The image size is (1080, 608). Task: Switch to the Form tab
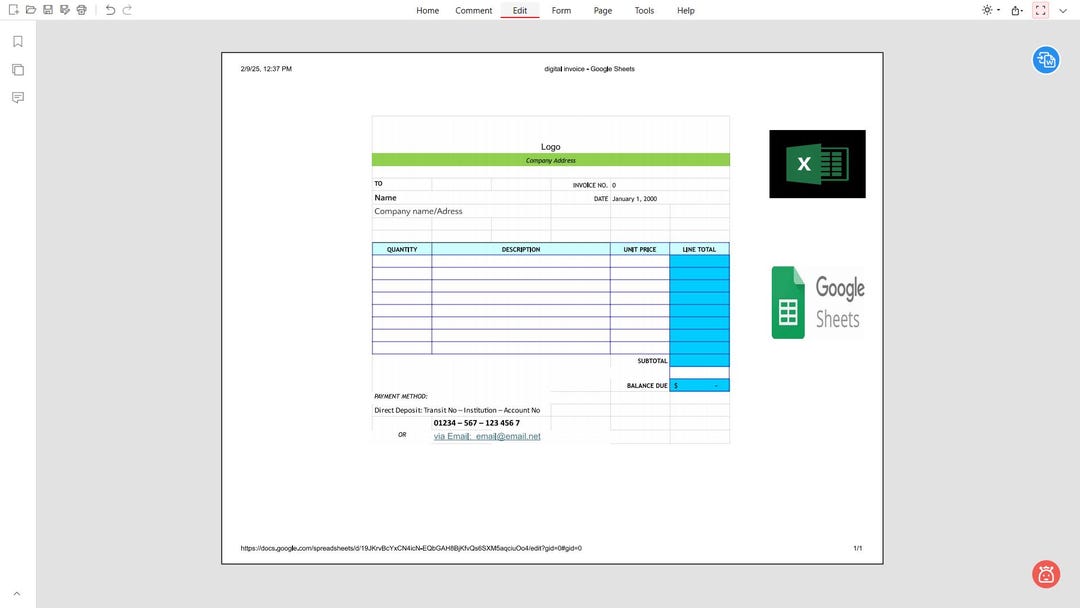(561, 10)
